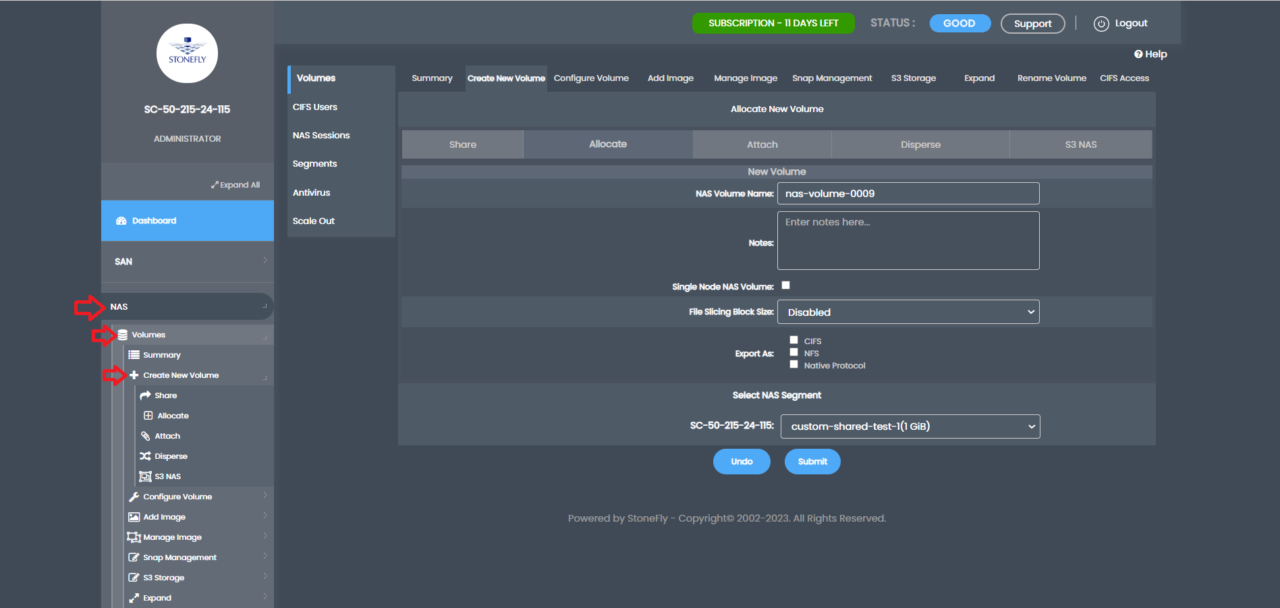Click the Configure Volume wrench icon

tap(134, 497)
